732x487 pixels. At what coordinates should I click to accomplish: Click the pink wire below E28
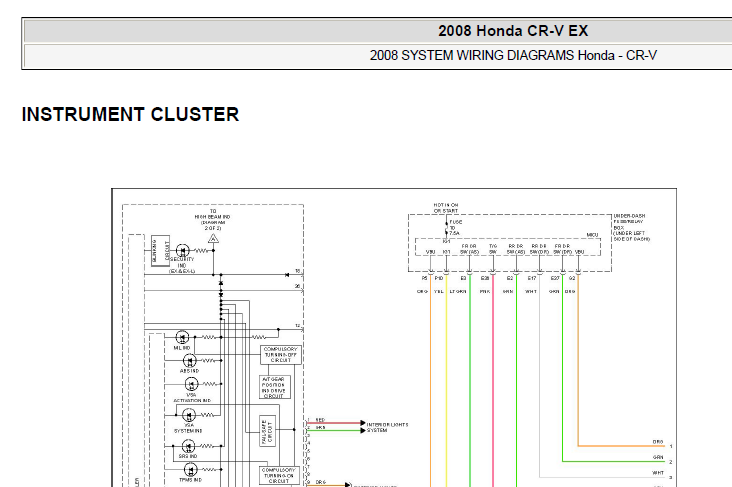click(493, 383)
